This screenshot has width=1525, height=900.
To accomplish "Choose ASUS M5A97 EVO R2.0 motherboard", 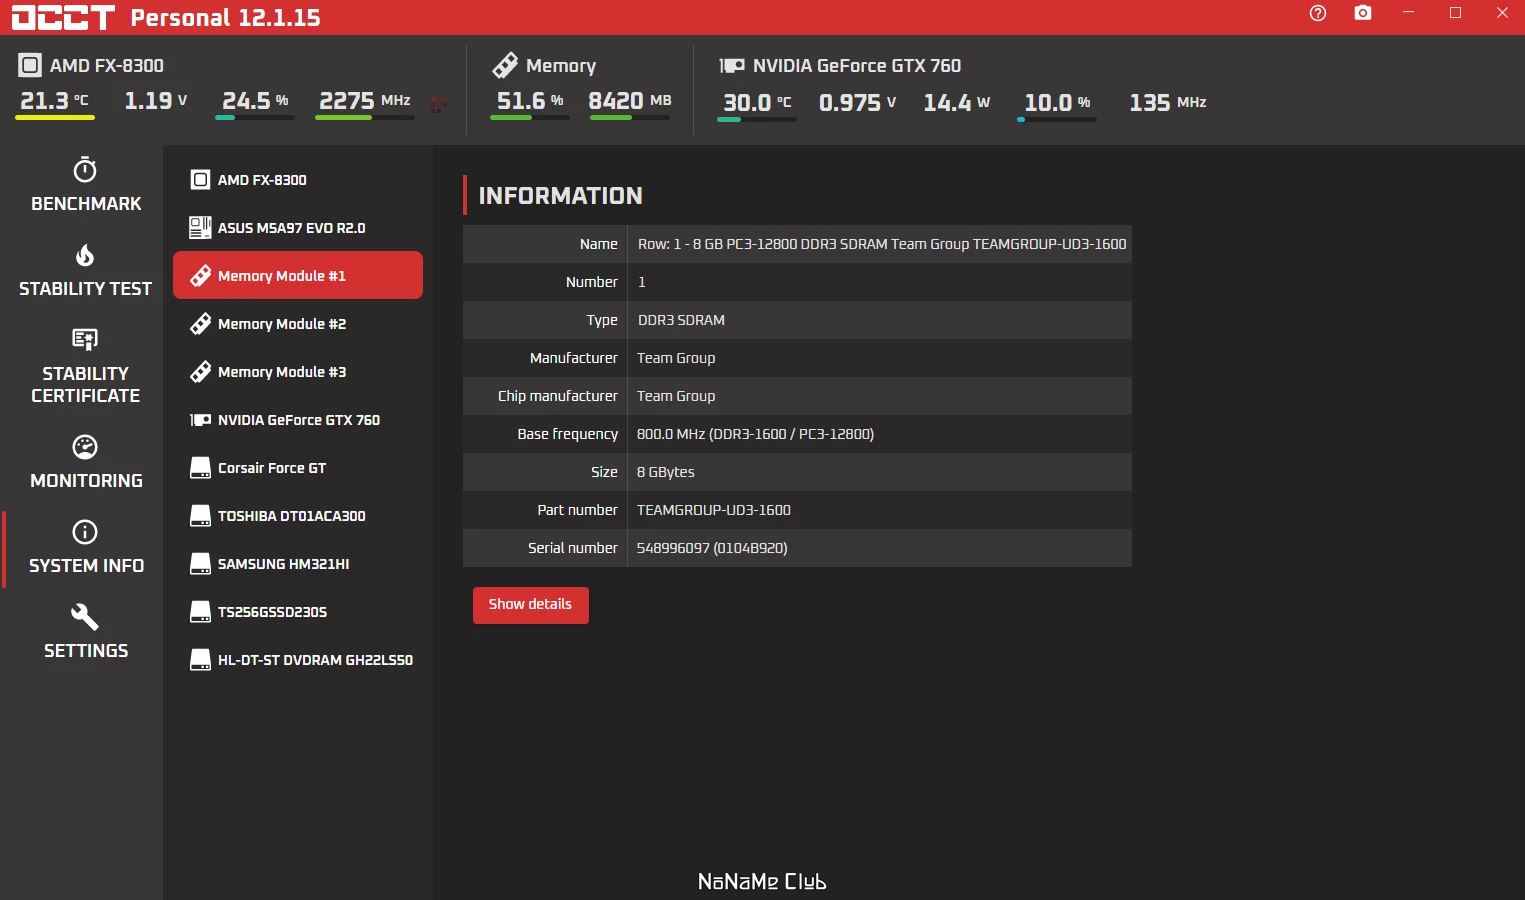I will pos(298,228).
